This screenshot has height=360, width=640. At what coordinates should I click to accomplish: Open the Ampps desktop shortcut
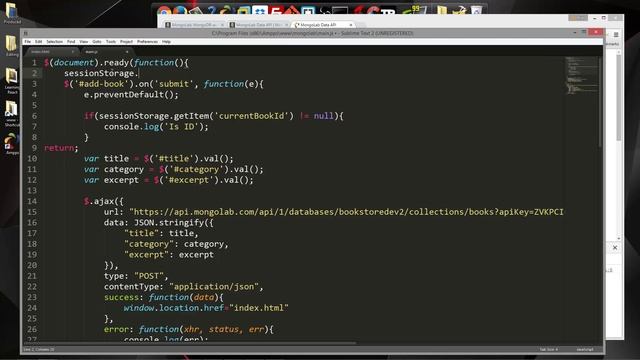pos(11,144)
